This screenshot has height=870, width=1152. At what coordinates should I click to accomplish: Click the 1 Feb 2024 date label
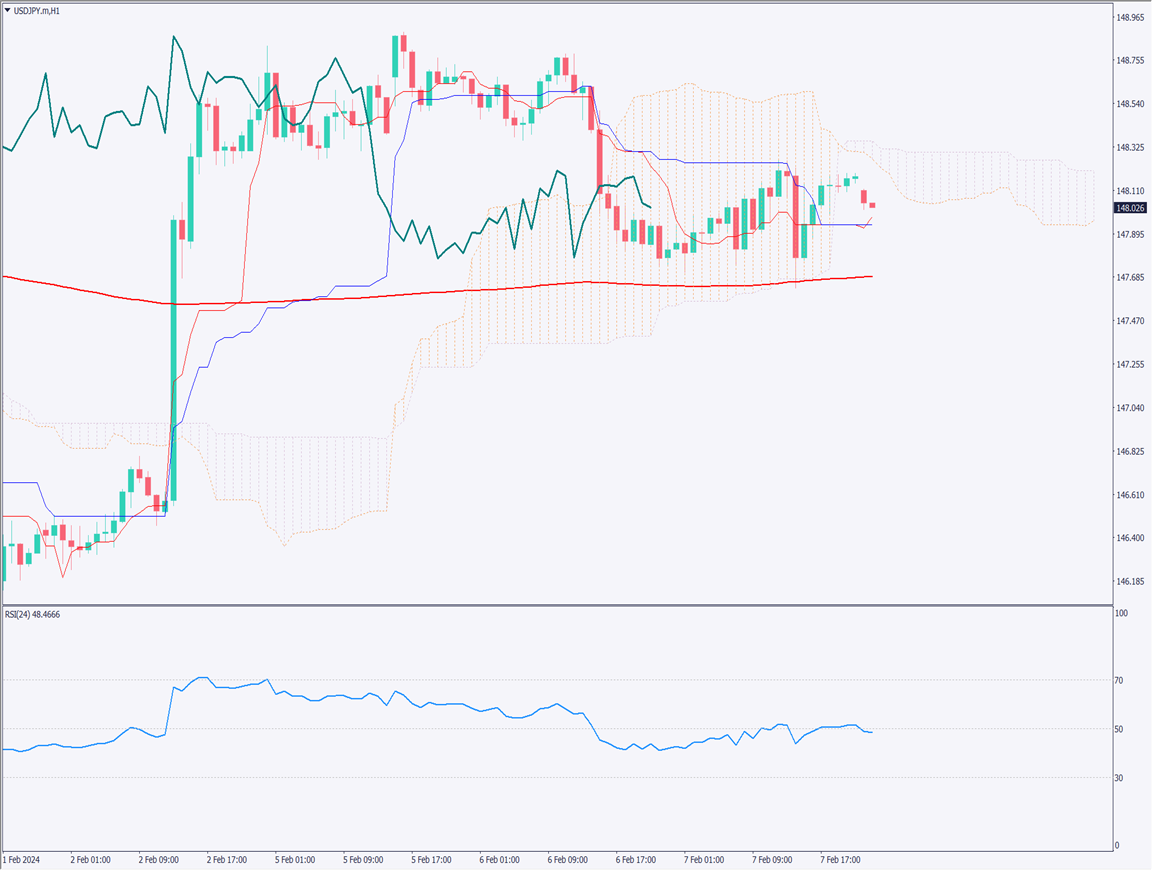24,859
